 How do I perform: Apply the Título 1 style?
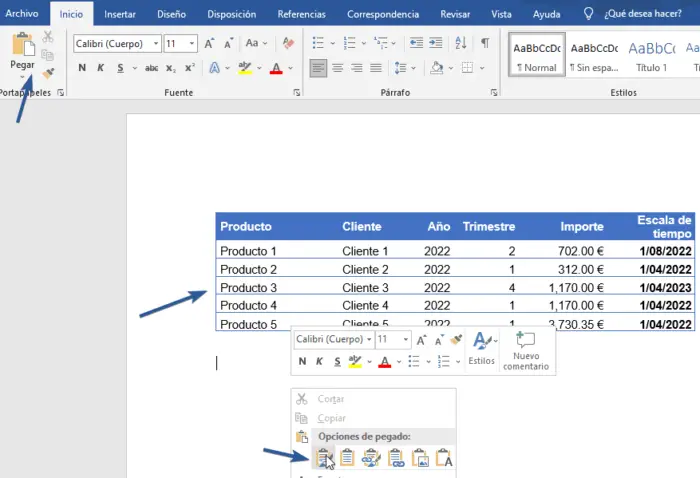[652, 55]
